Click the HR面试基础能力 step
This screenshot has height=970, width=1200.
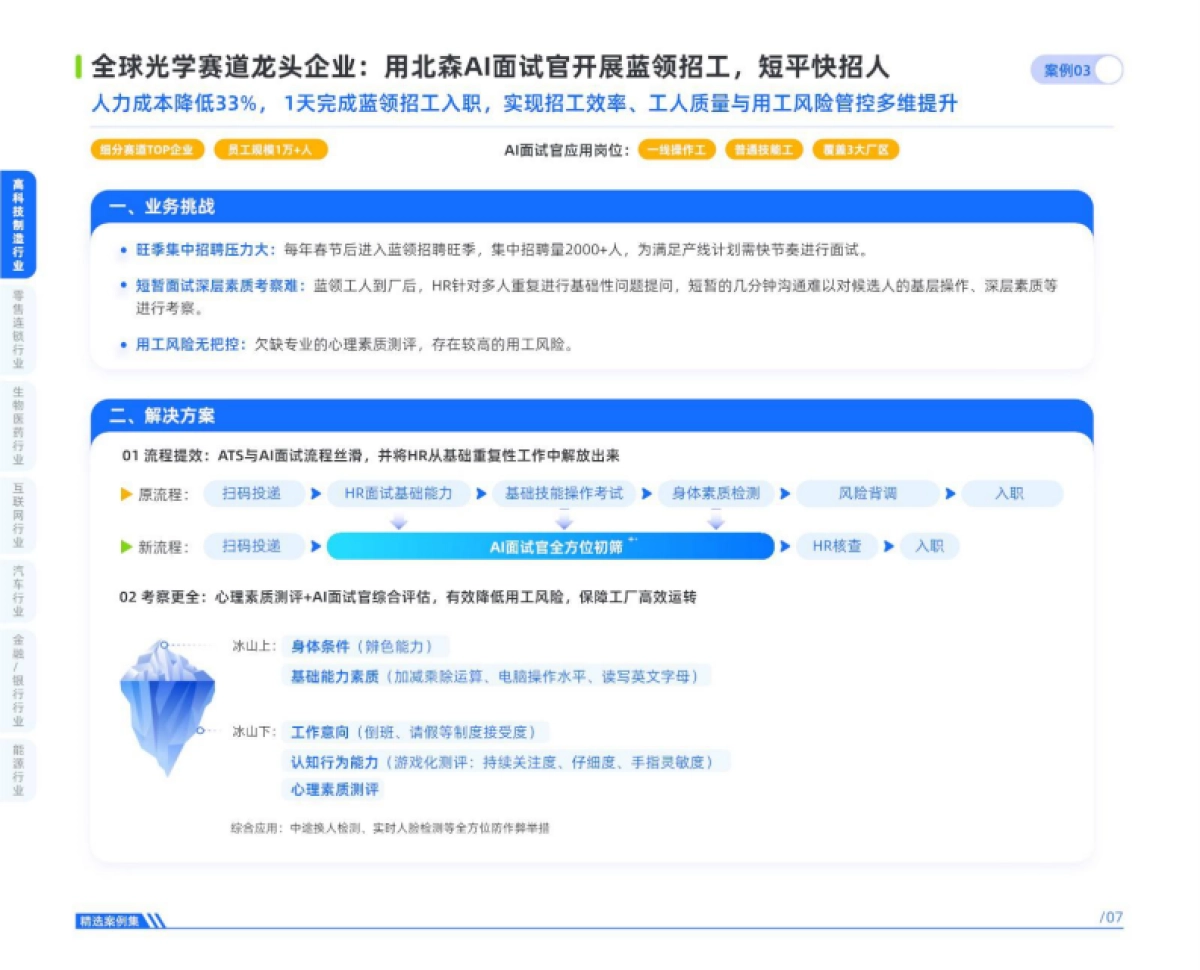(398, 492)
